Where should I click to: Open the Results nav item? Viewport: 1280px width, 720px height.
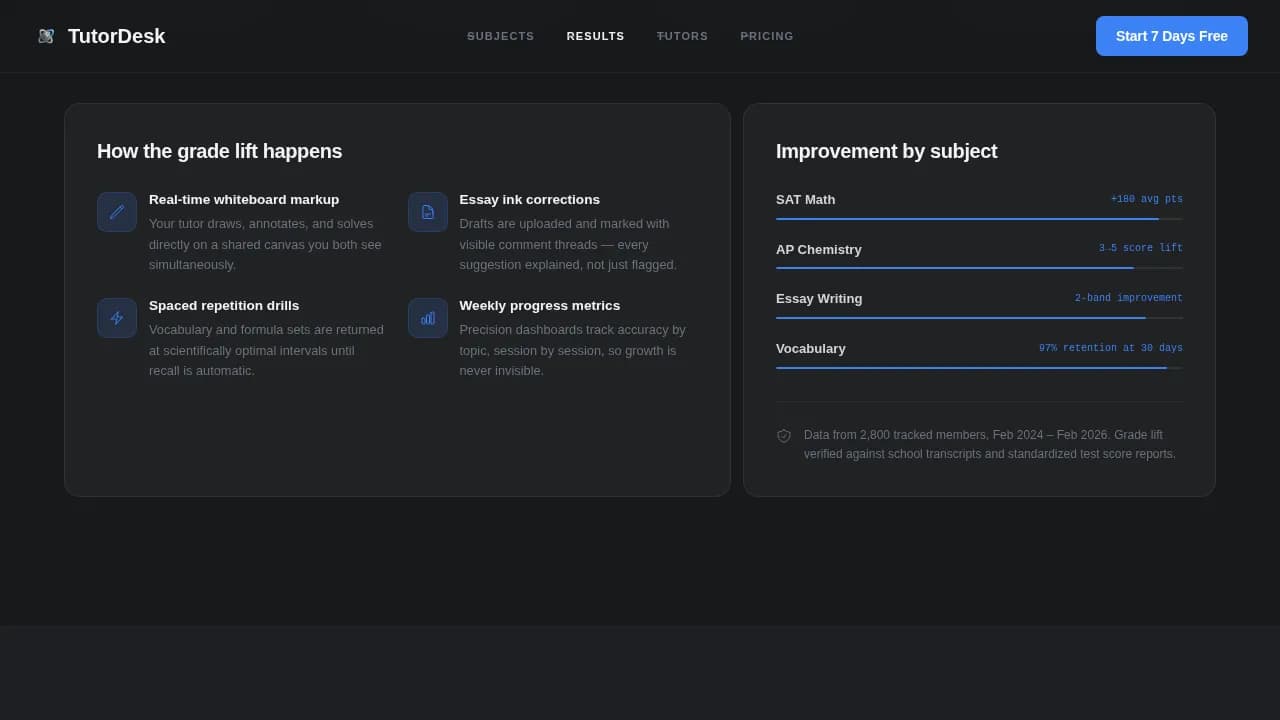(596, 36)
